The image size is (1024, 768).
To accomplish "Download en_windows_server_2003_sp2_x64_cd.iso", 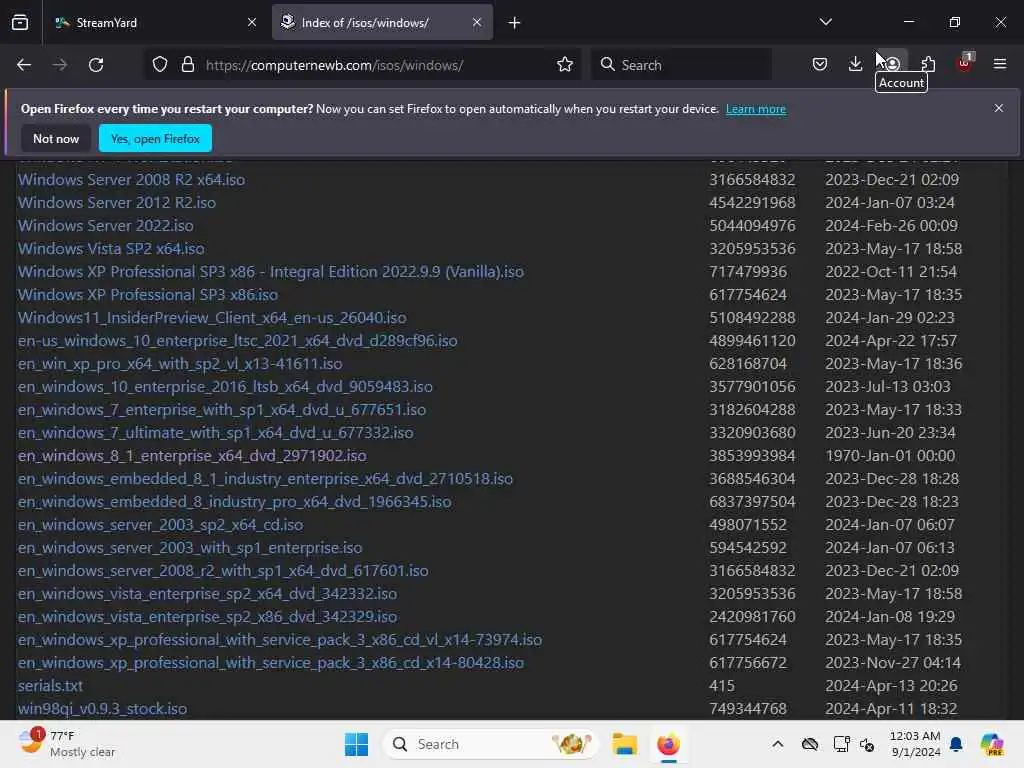I will click(161, 524).
